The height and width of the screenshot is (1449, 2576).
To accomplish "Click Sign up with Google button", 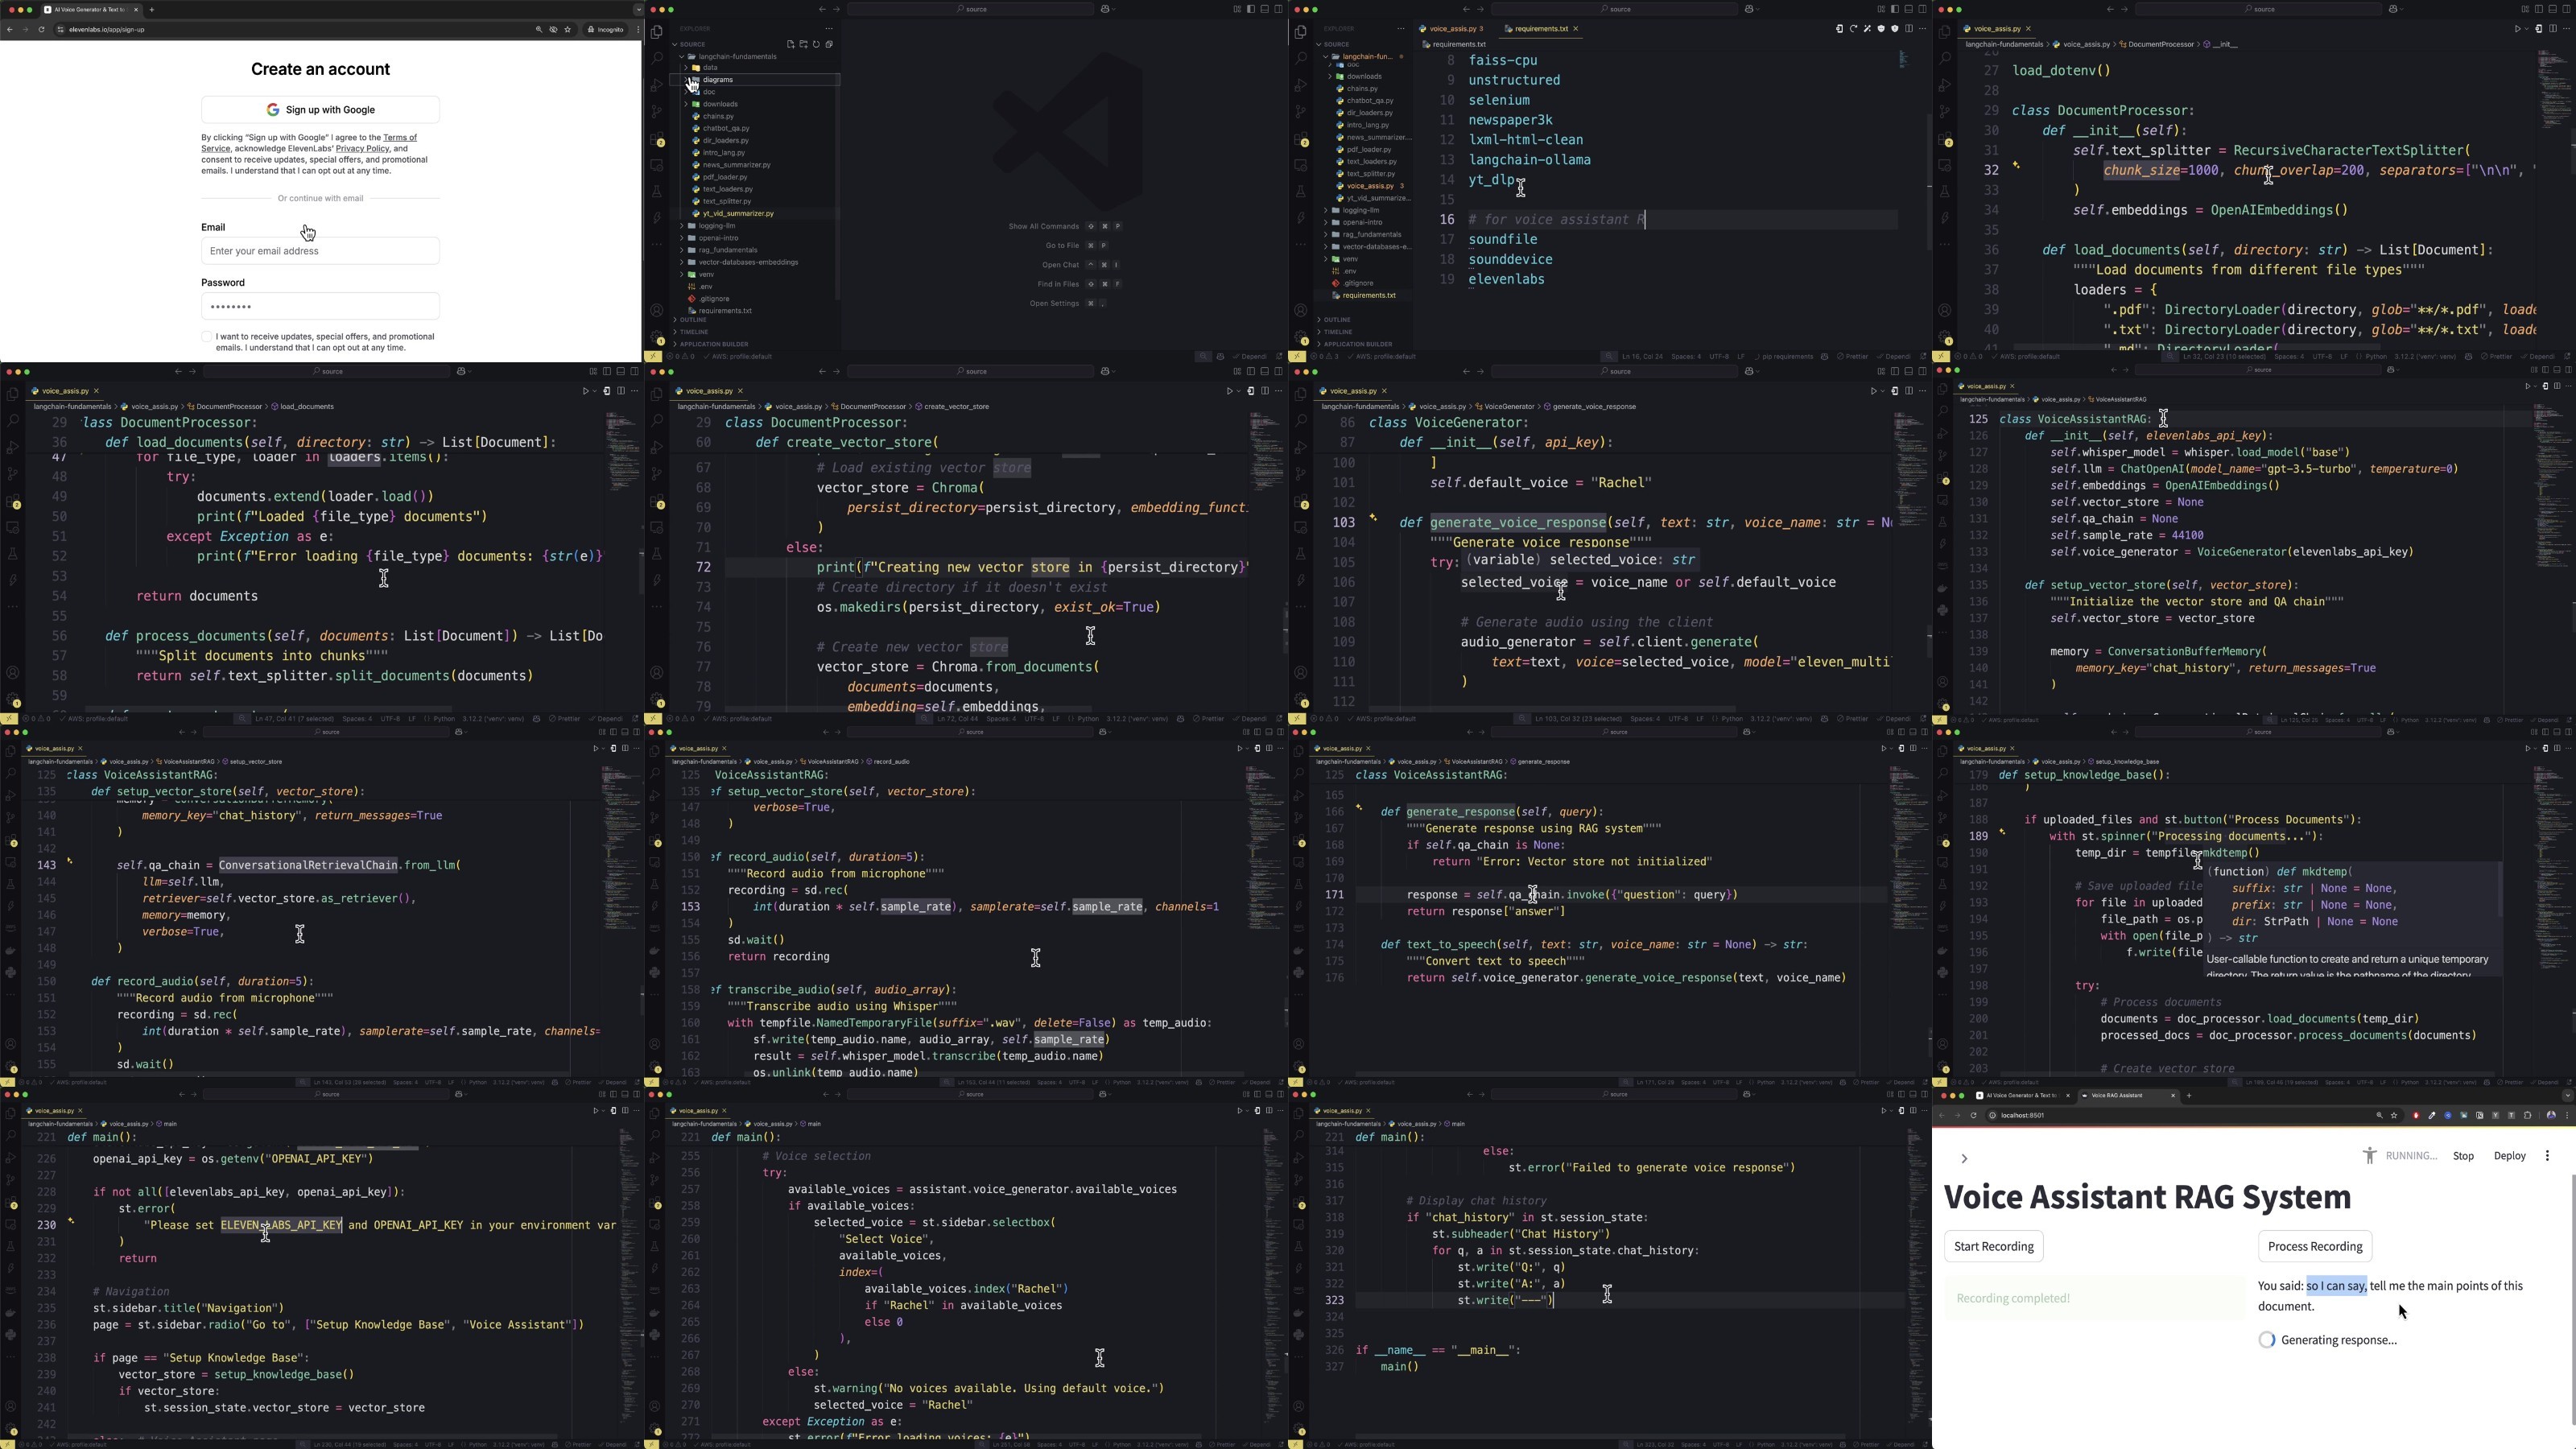I will [x=320, y=110].
